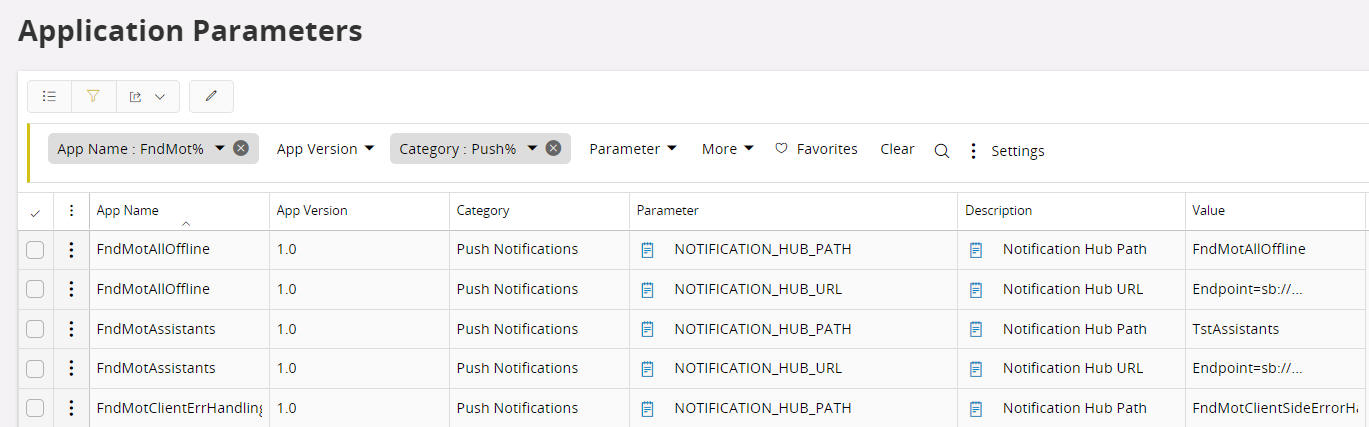This screenshot has width=1369, height=427.
Task: Select the FndMotAssistants TstAssistants row checkbox
Action: 35,329
